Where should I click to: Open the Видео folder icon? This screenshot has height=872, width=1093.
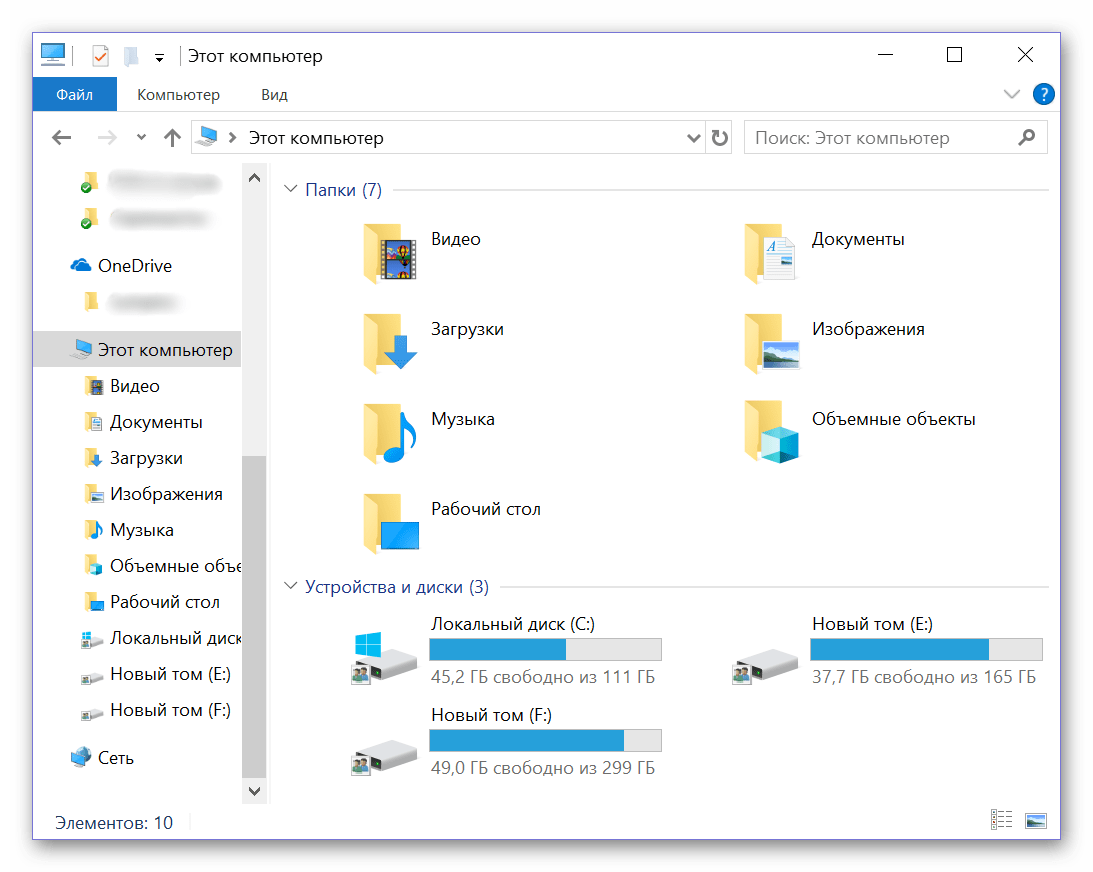[390, 252]
